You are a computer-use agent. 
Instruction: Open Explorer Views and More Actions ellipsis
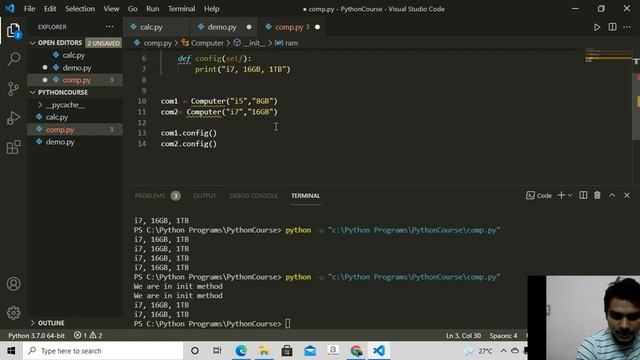tap(110, 27)
